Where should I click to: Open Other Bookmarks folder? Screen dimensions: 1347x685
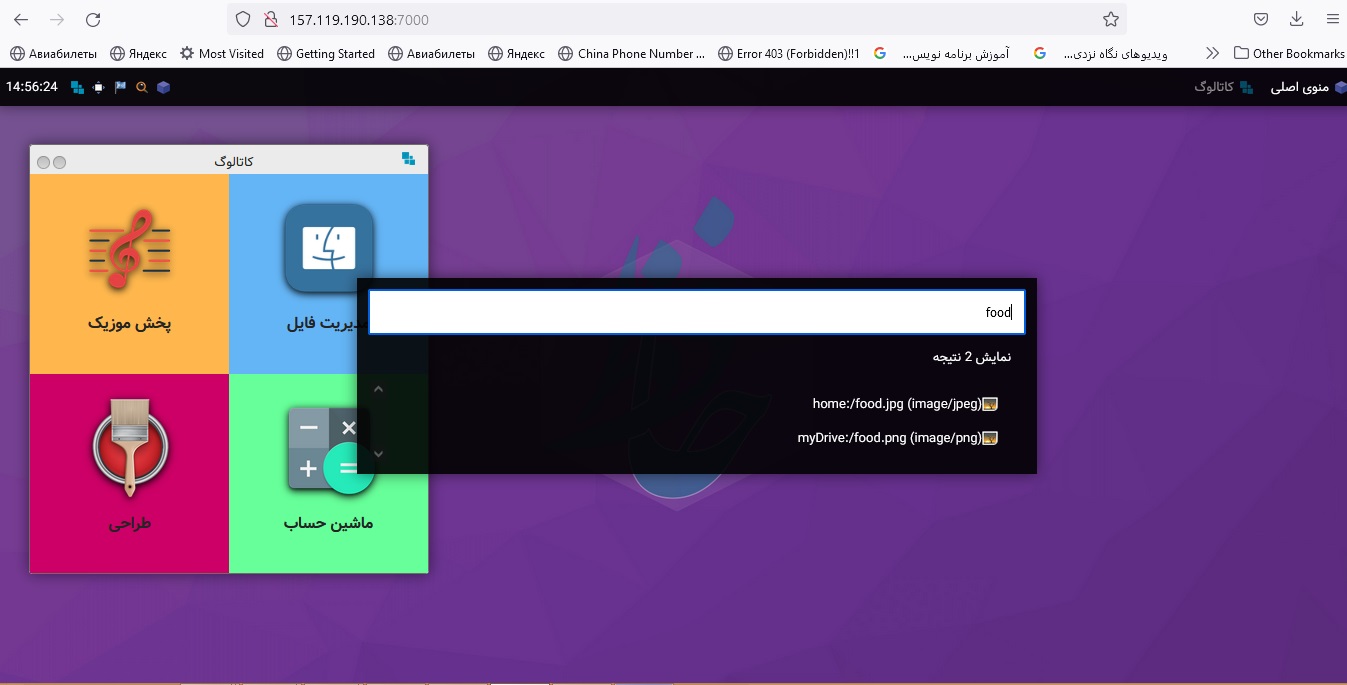(1289, 54)
